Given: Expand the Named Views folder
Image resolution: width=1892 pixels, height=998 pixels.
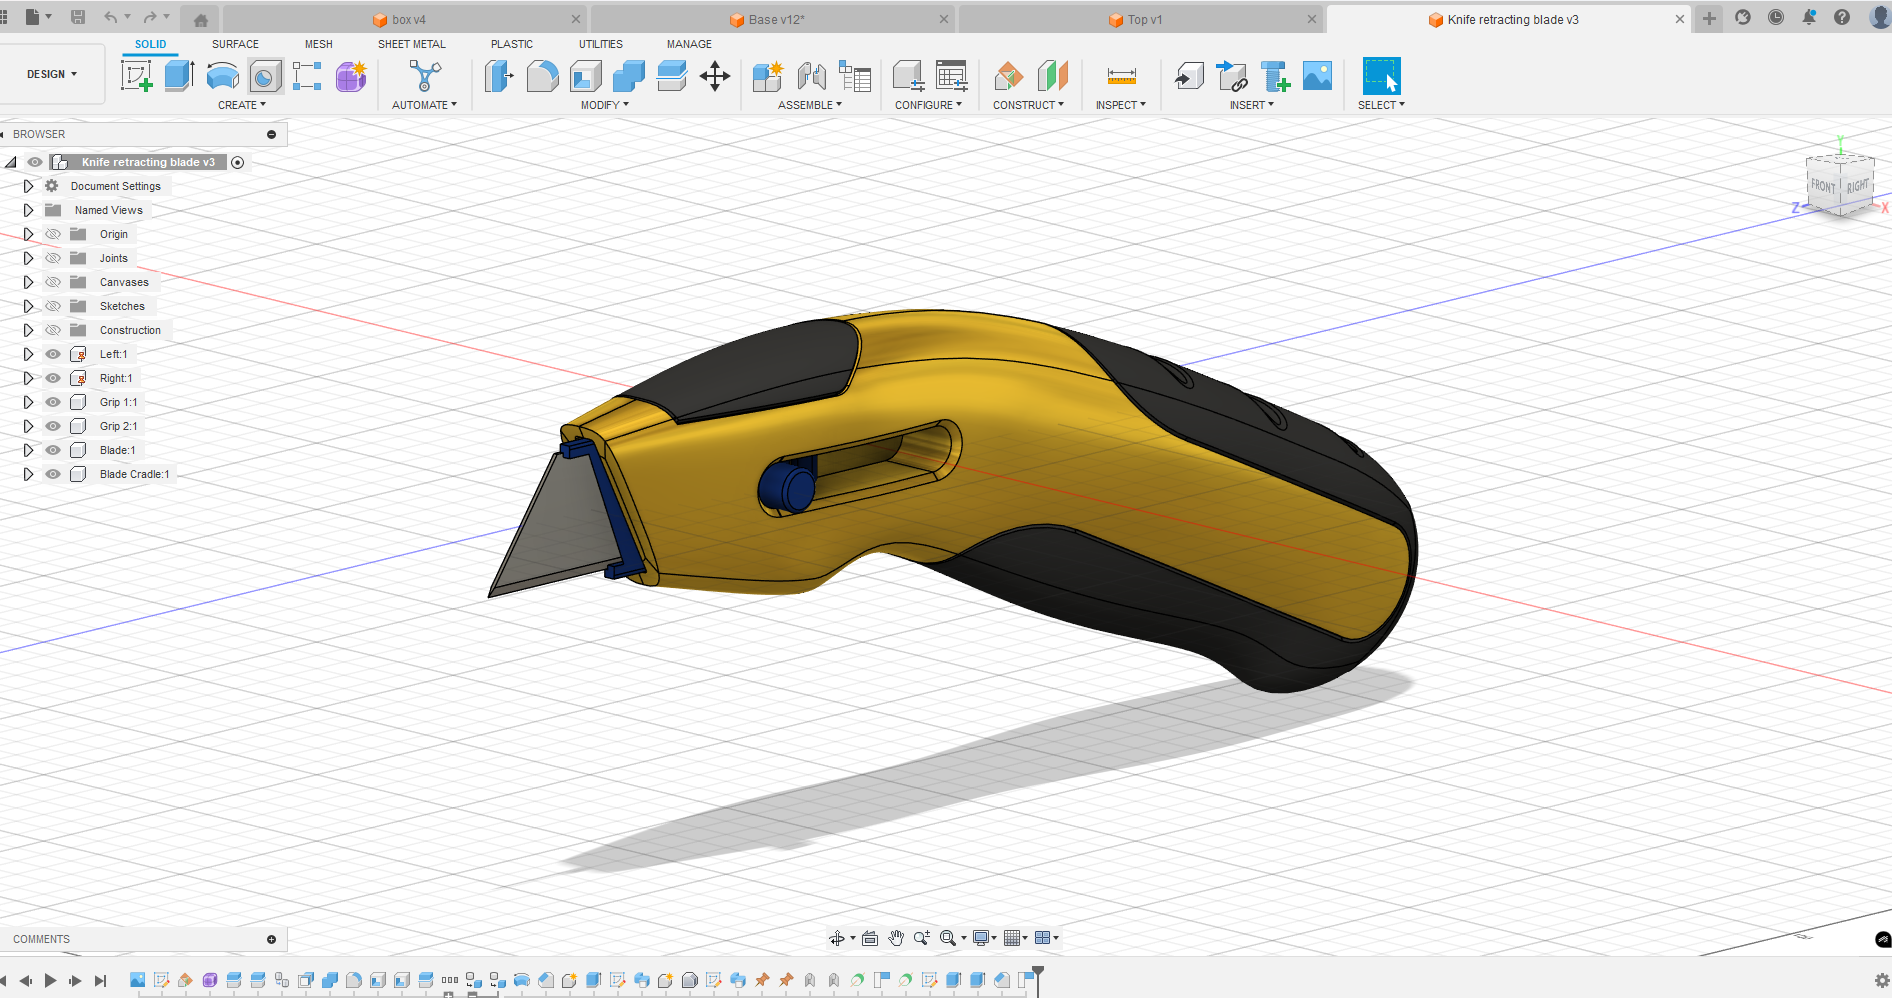Looking at the screenshot, I should coord(28,210).
